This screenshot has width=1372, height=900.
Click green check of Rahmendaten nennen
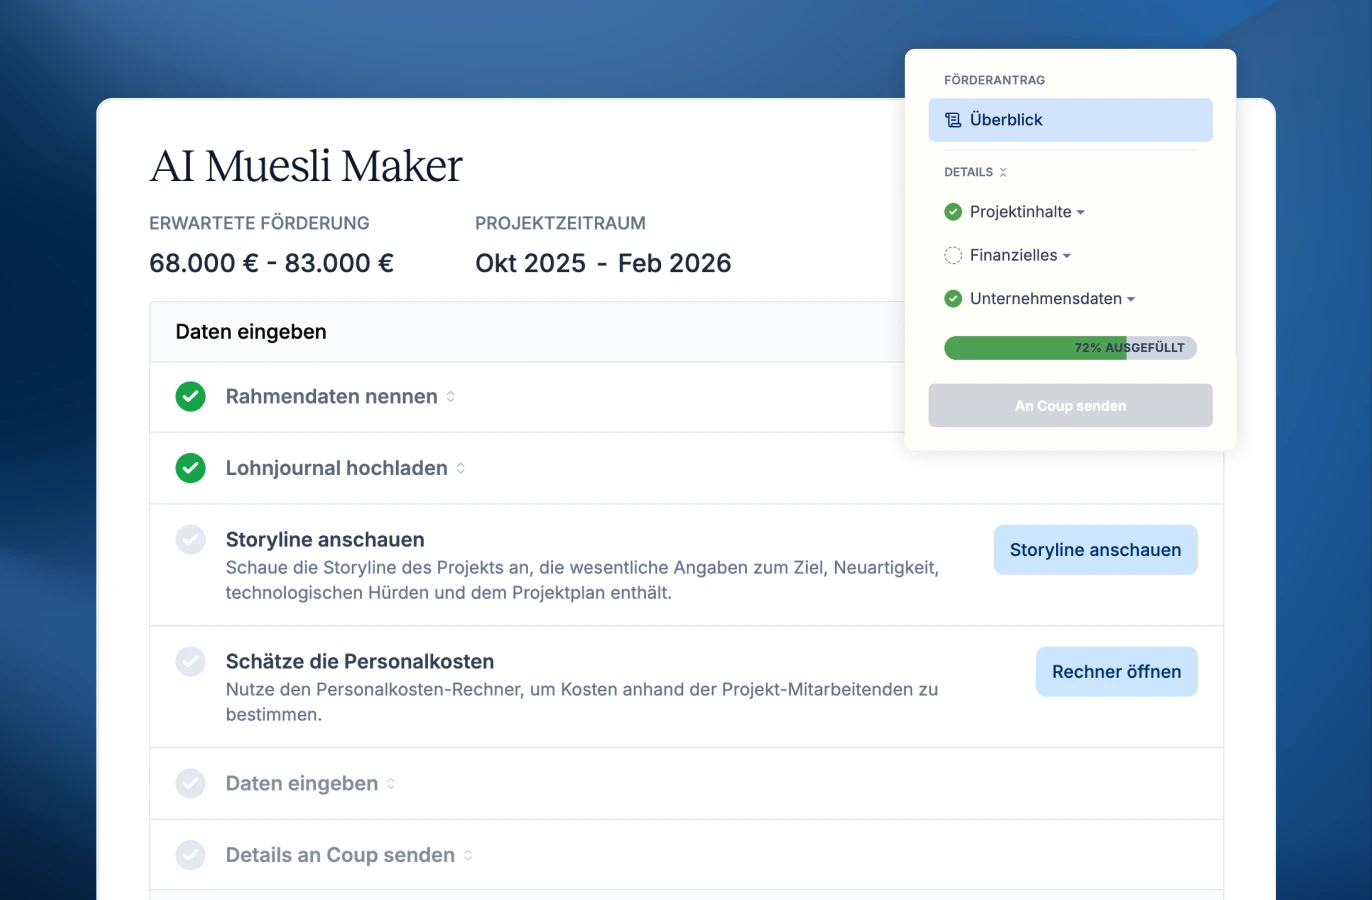(190, 397)
